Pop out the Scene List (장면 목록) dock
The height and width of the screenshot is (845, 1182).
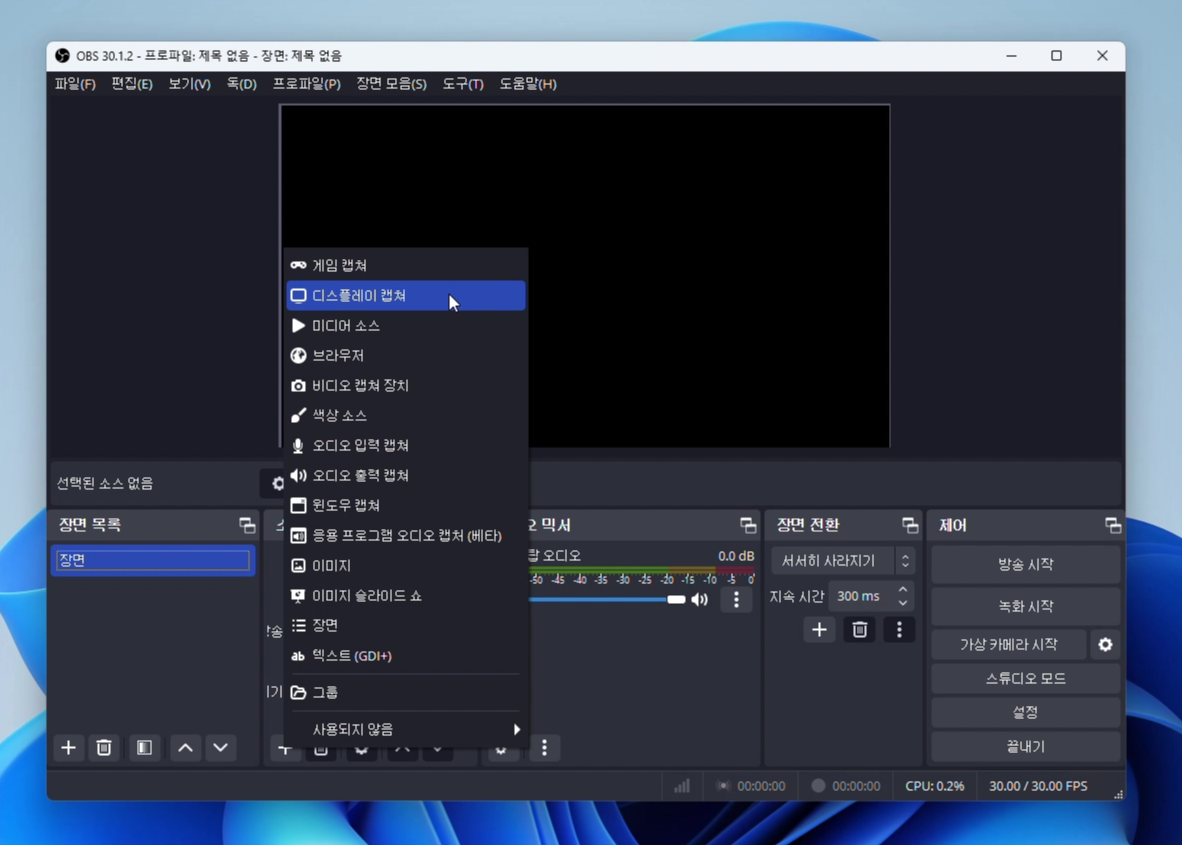point(247,525)
